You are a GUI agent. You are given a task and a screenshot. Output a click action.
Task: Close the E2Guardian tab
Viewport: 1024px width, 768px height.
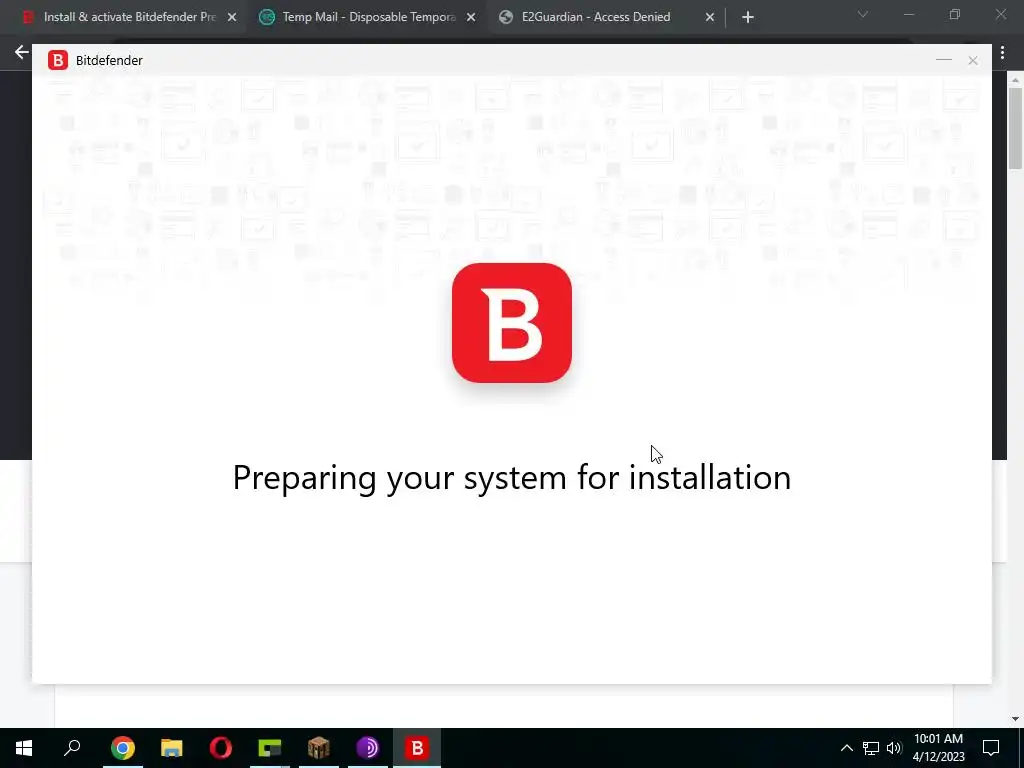click(710, 18)
